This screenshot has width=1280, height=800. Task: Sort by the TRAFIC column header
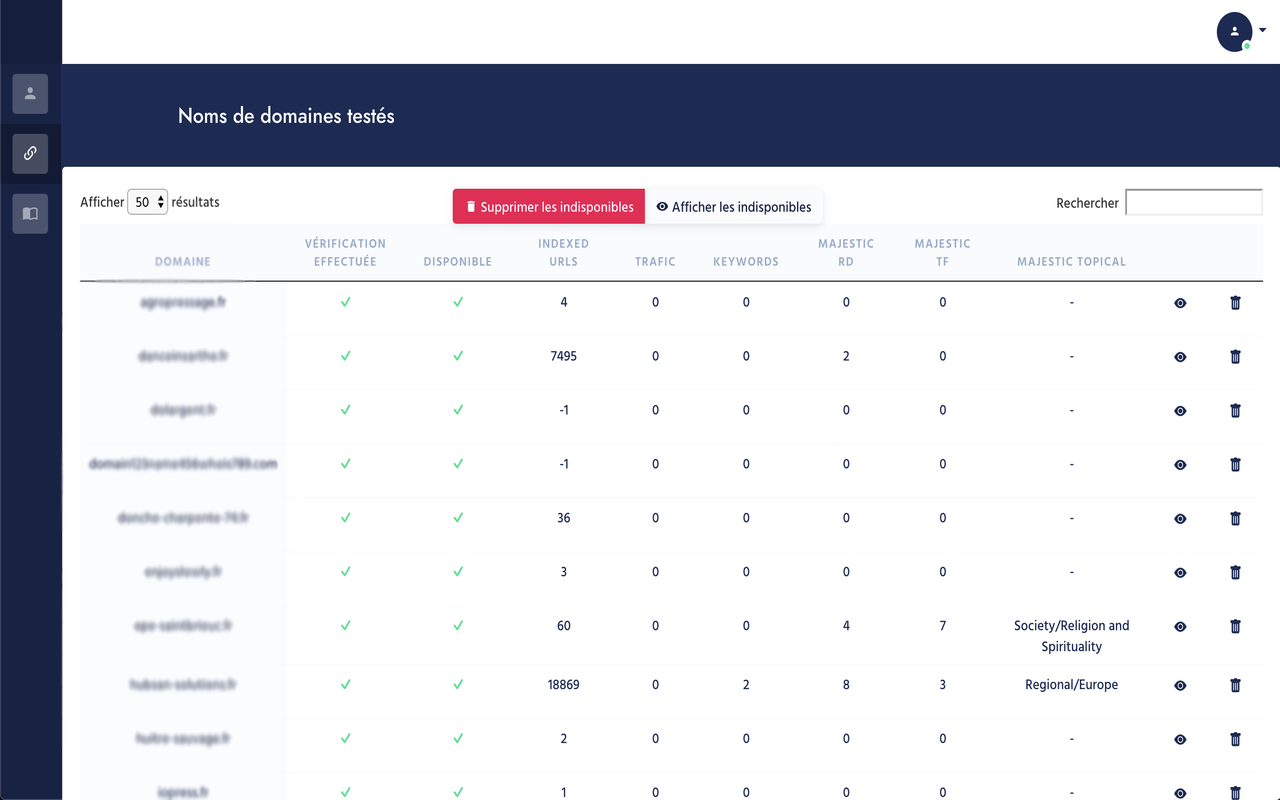[655, 261]
